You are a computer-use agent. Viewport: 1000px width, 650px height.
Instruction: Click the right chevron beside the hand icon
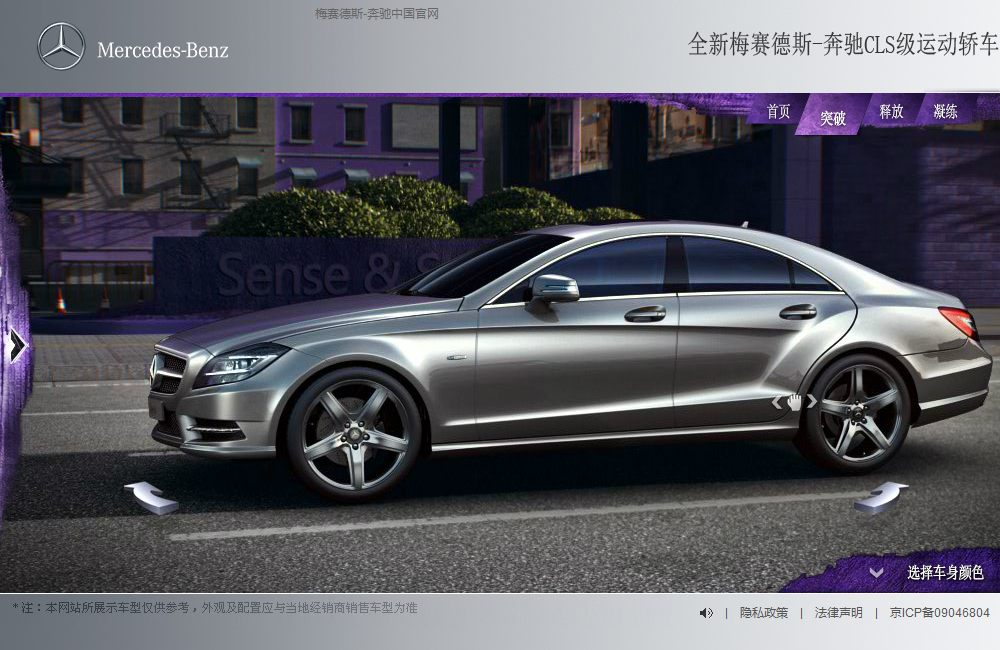(813, 402)
